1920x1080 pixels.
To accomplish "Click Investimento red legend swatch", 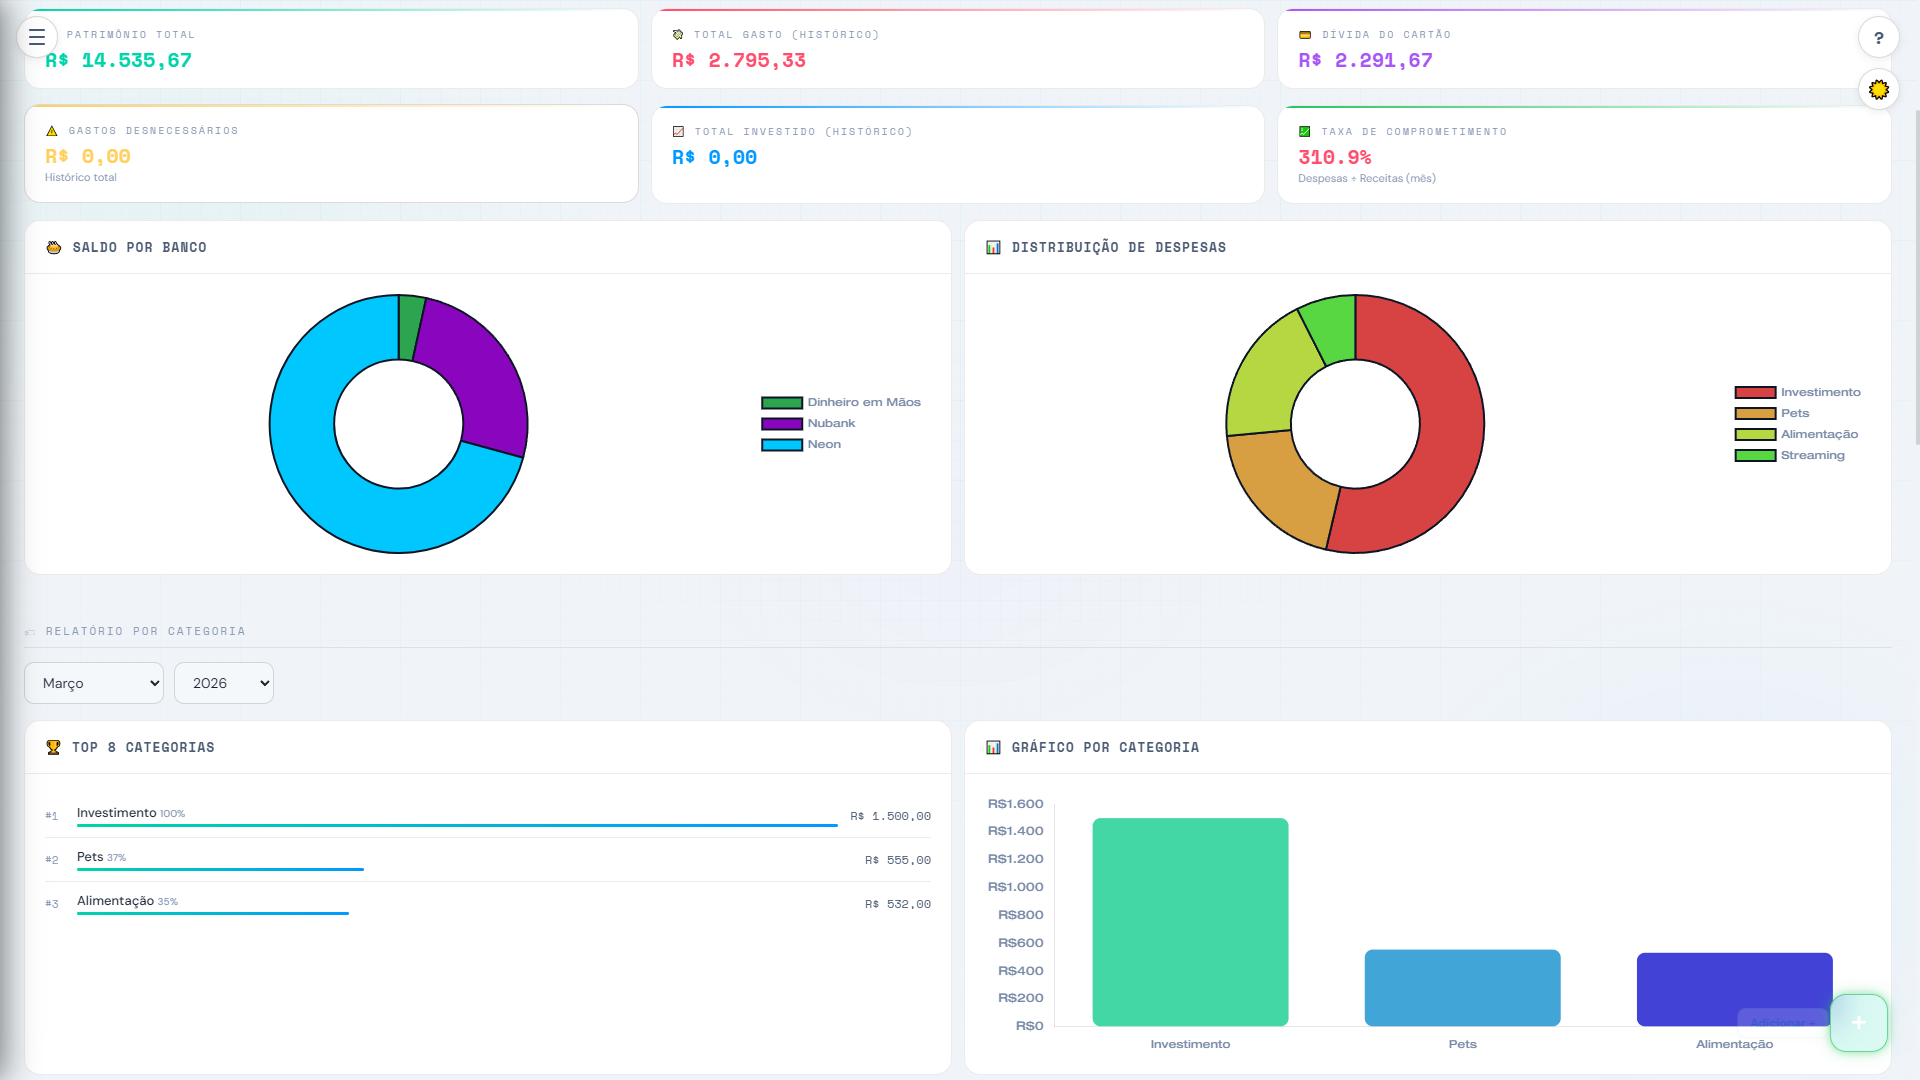I will click(x=1755, y=392).
